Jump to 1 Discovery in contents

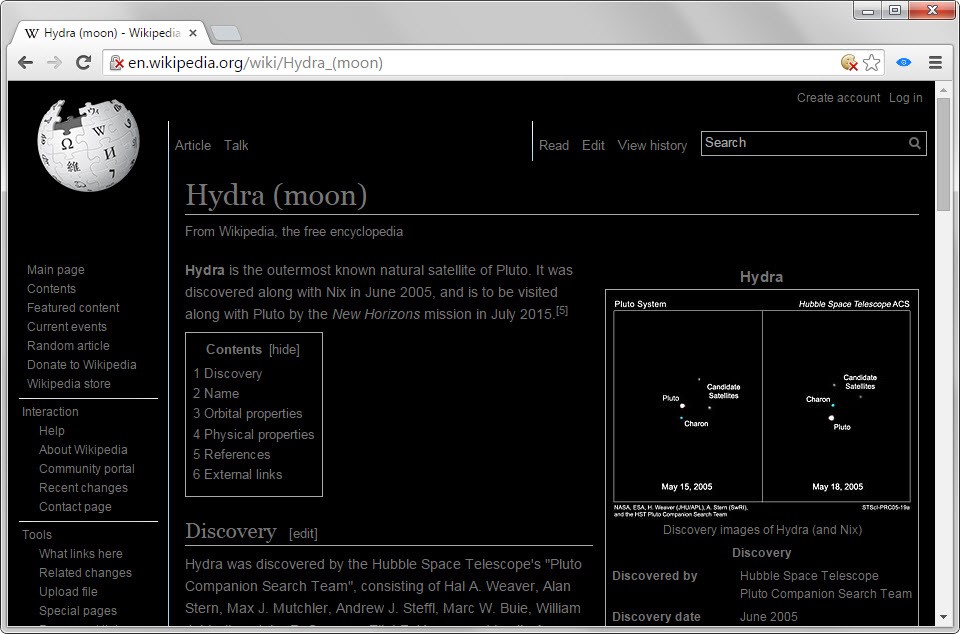pos(227,373)
